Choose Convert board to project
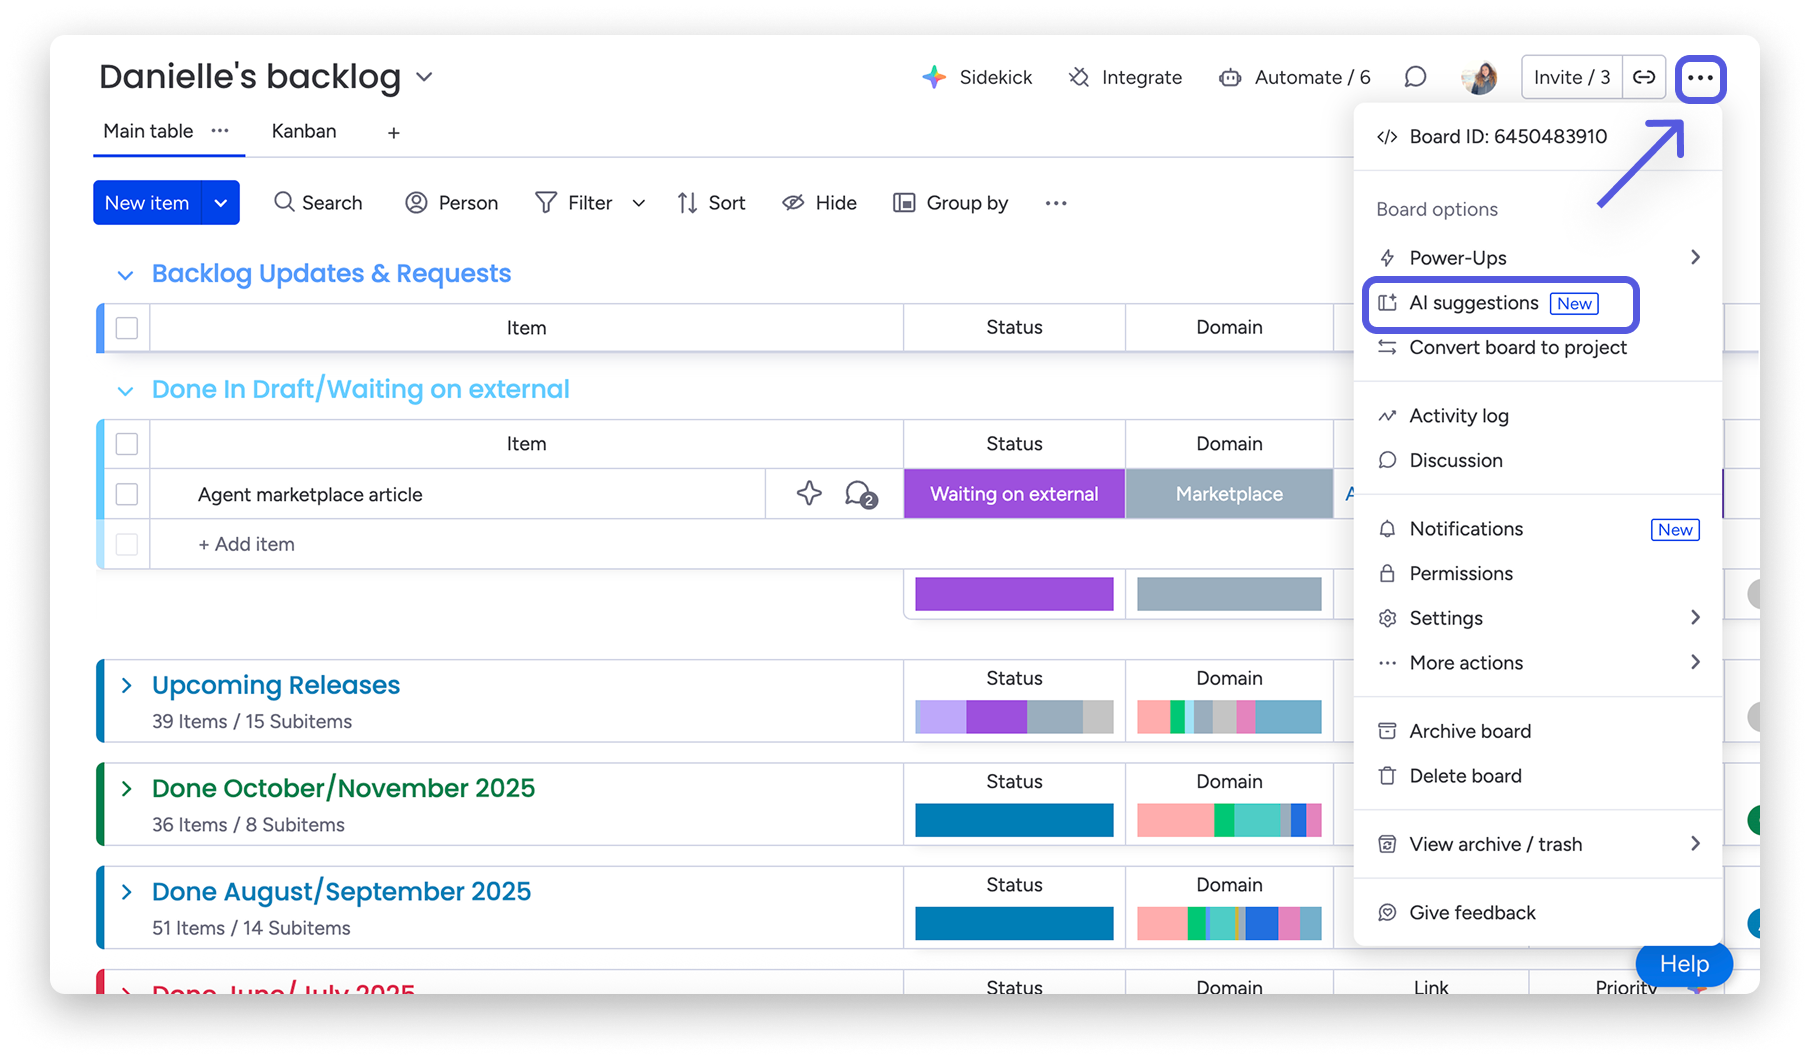The height and width of the screenshot is (1055, 1810). coord(1518,348)
